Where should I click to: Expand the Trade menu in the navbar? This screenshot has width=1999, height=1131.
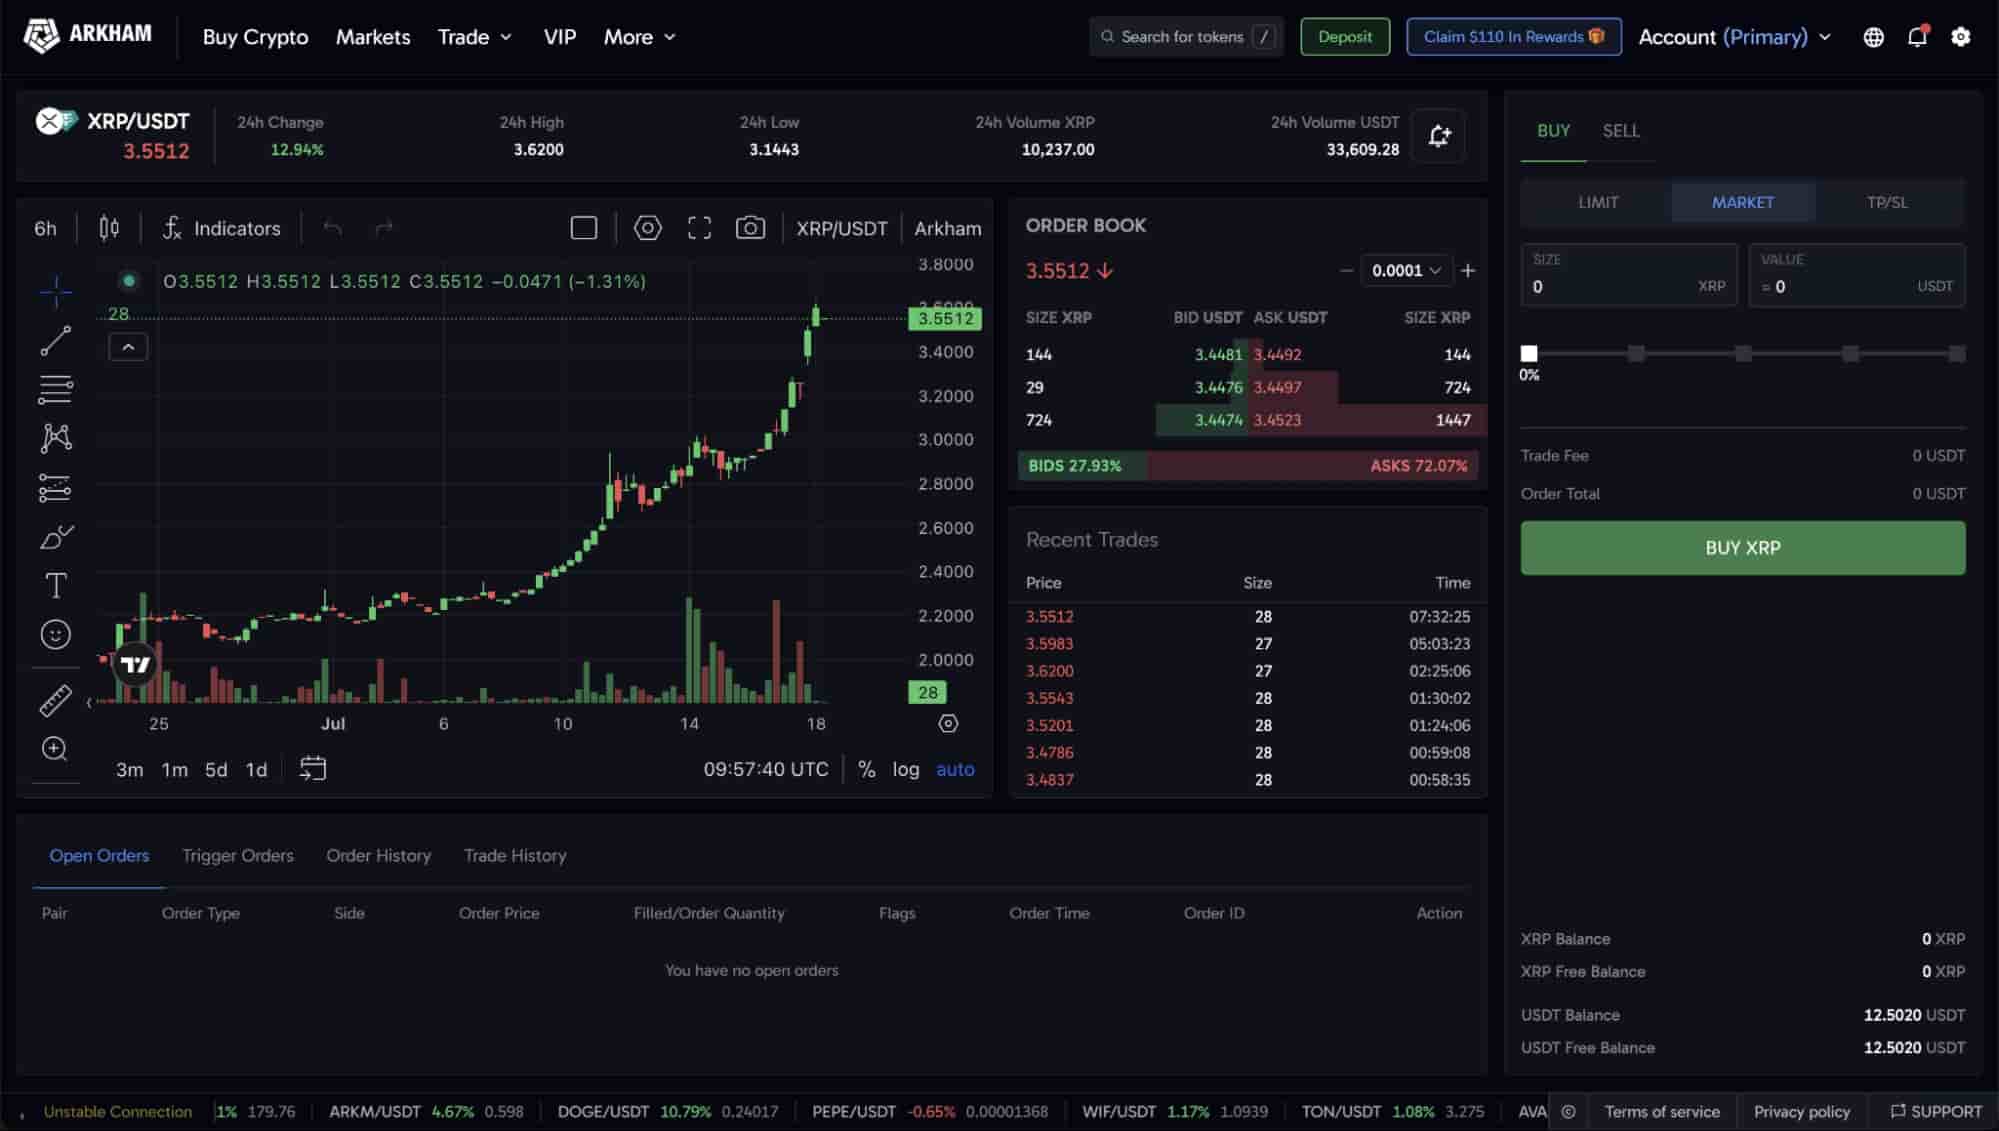tap(473, 37)
